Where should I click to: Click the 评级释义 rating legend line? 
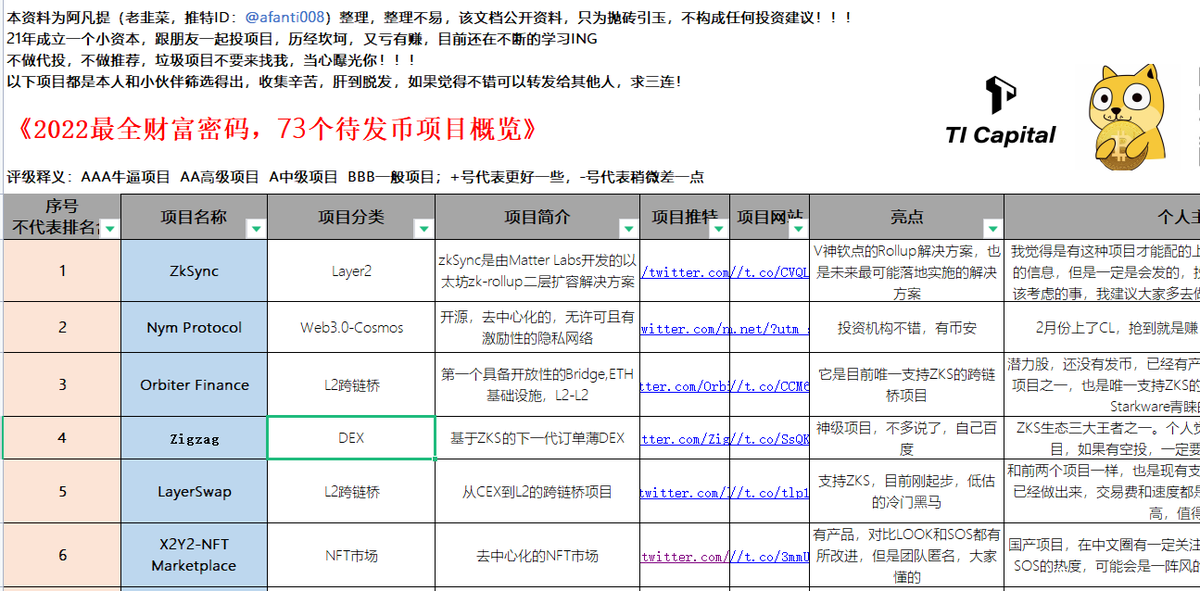click(x=355, y=177)
